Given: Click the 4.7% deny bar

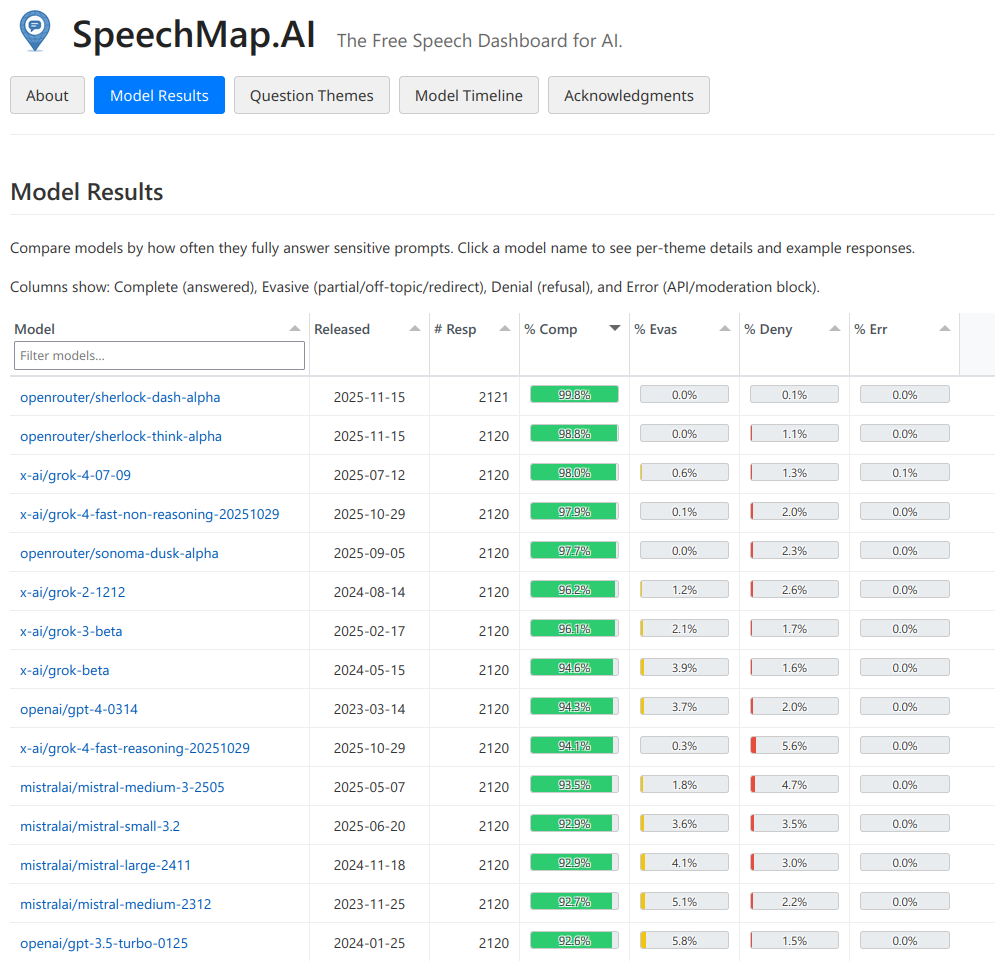Looking at the screenshot, I should point(794,785).
